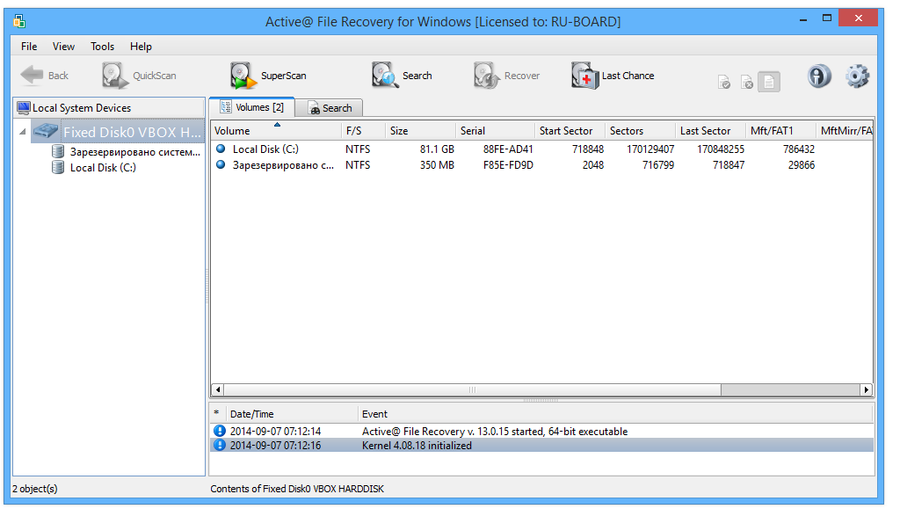The height and width of the screenshot is (516, 900).
Task: Click the Back arrow icon
Action: click(32, 75)
